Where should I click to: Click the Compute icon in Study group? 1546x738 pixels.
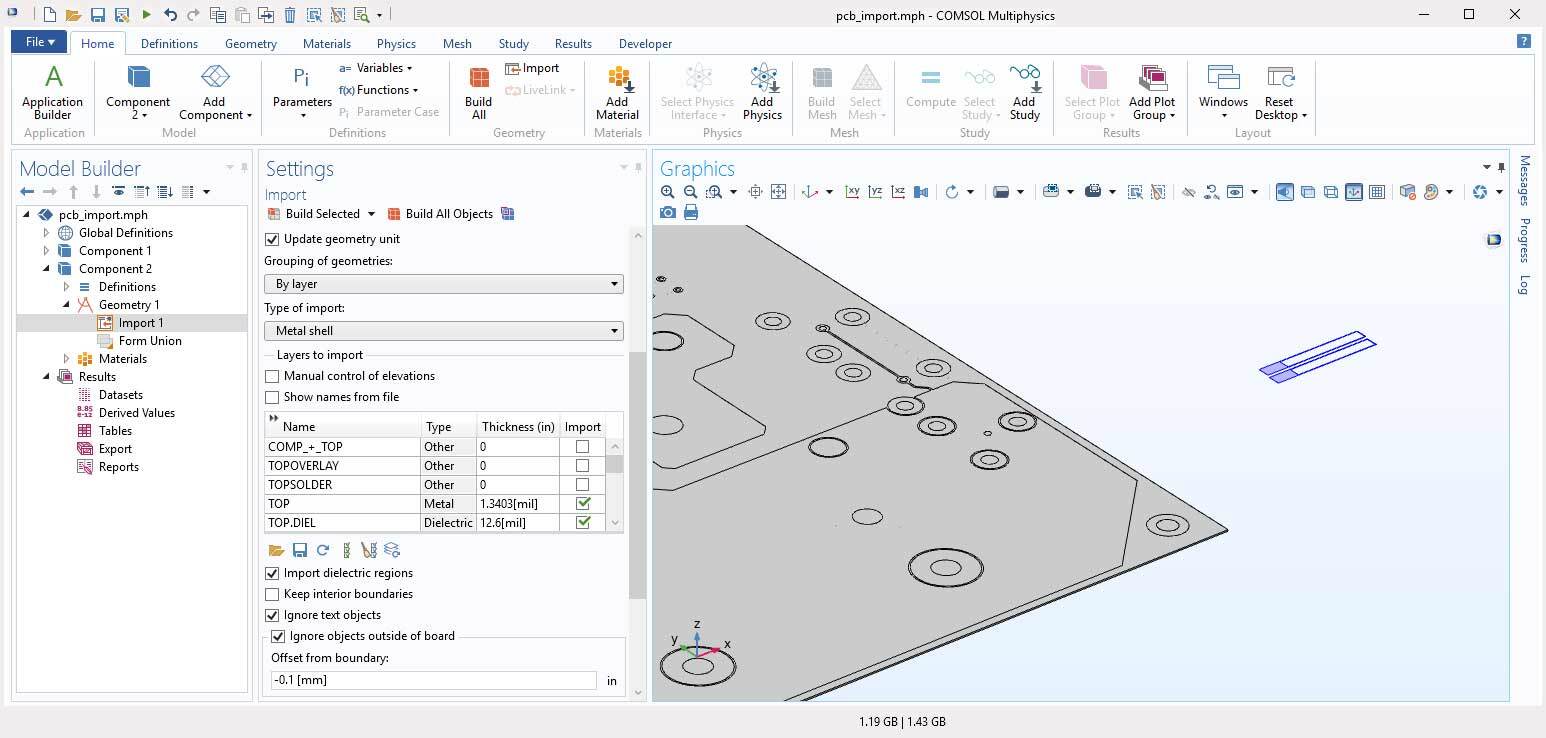930,90
